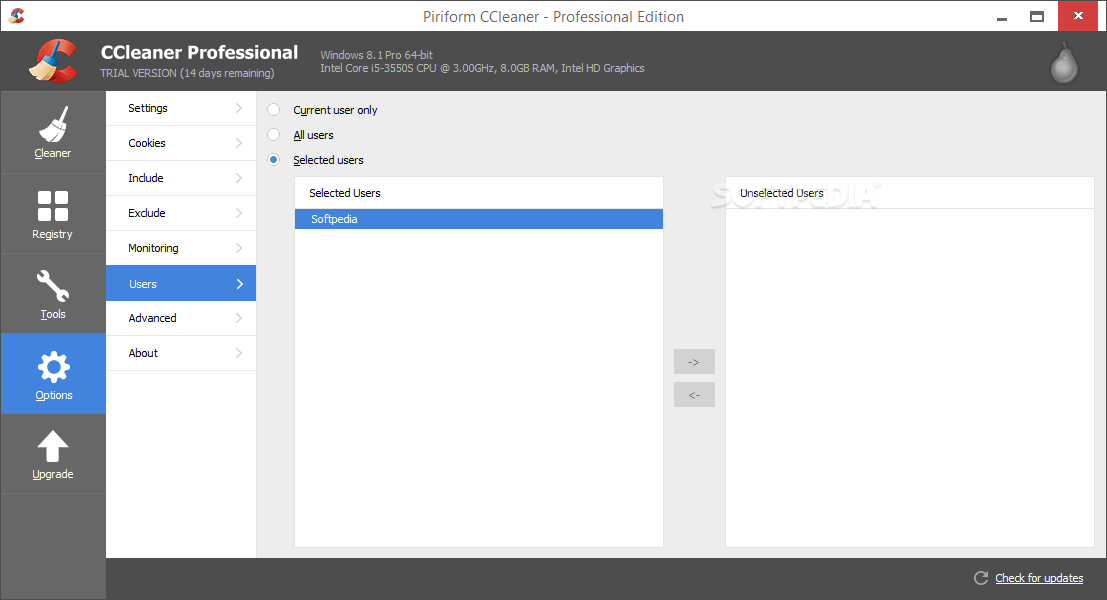Click the right arrow move button

[694, 361]
